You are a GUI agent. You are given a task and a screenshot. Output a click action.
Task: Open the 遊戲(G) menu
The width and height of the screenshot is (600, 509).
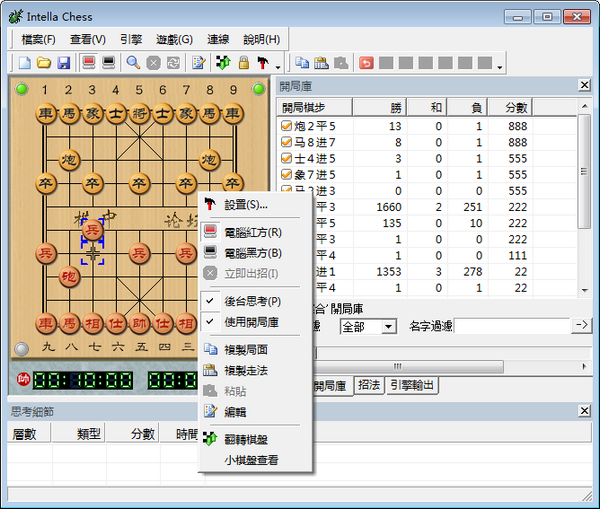click(x=174, y=39)
